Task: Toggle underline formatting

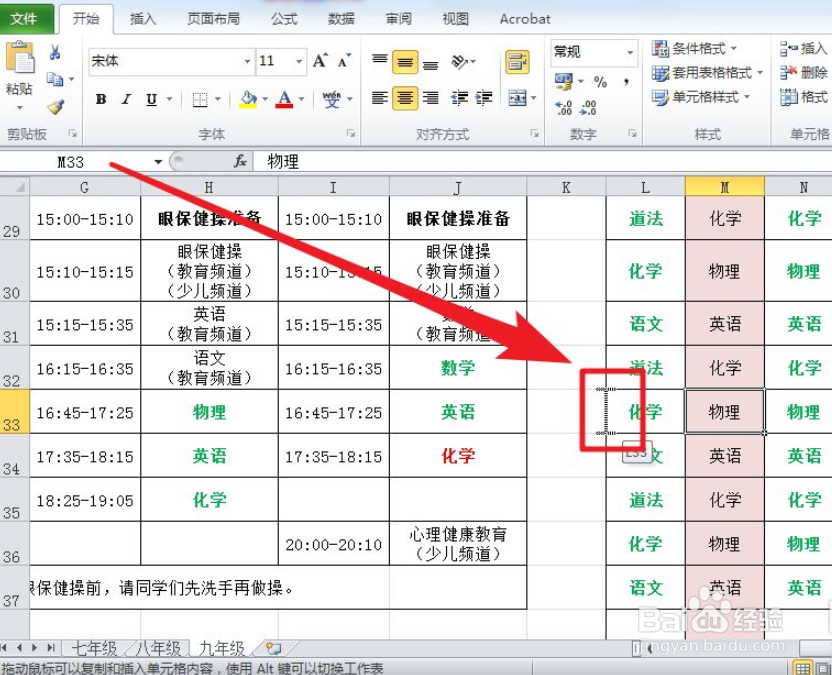Action: [x=152, y=99]
